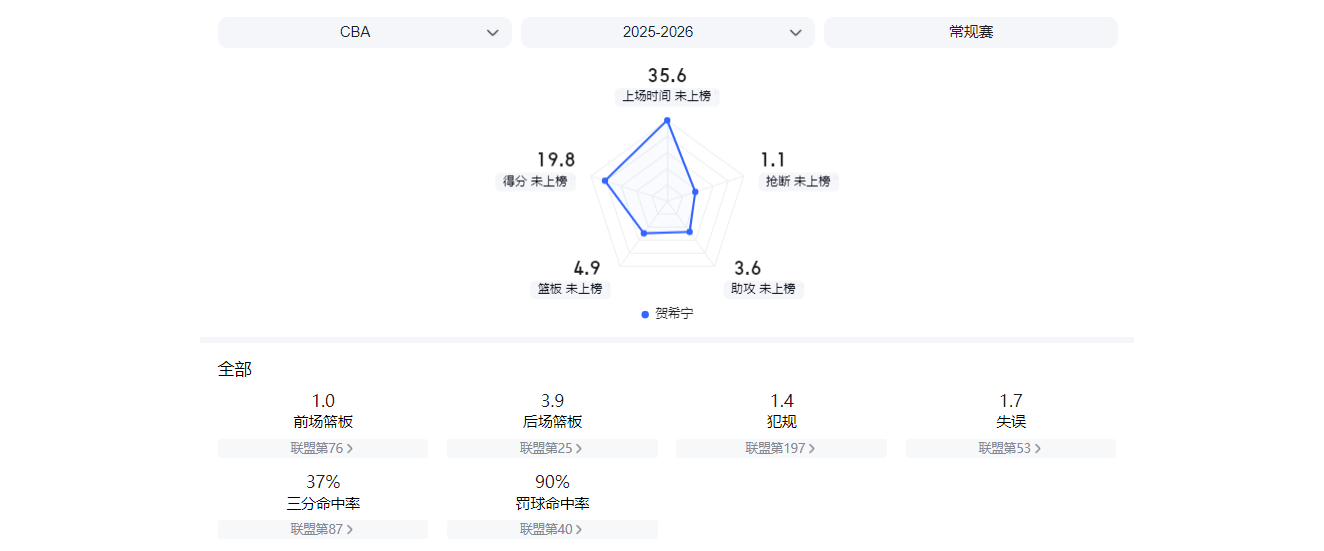
Task: Click the radar chart top data point
Action: coord(667,120)
